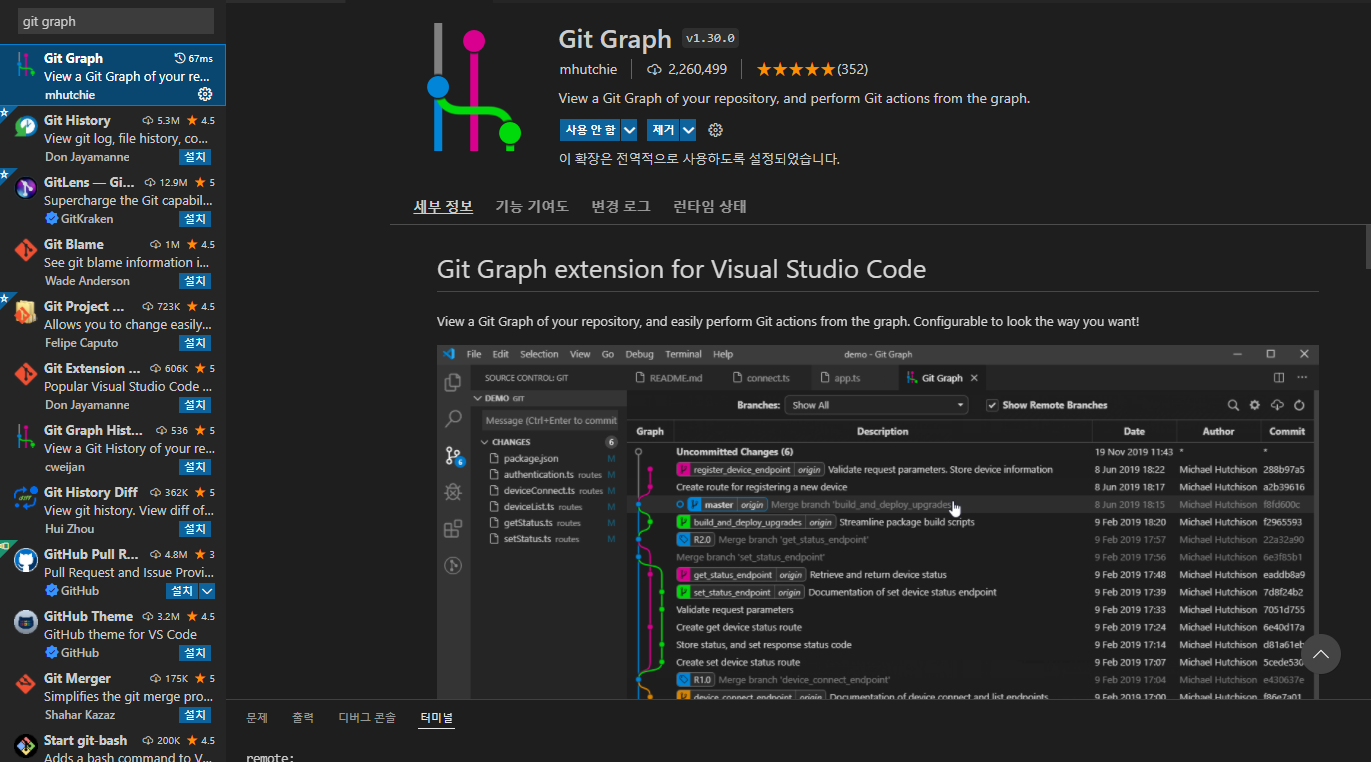Open the 터미널 panel tab
This screenshot has height=762, width=1371.
pyautogui.click(x=436, y=718)
